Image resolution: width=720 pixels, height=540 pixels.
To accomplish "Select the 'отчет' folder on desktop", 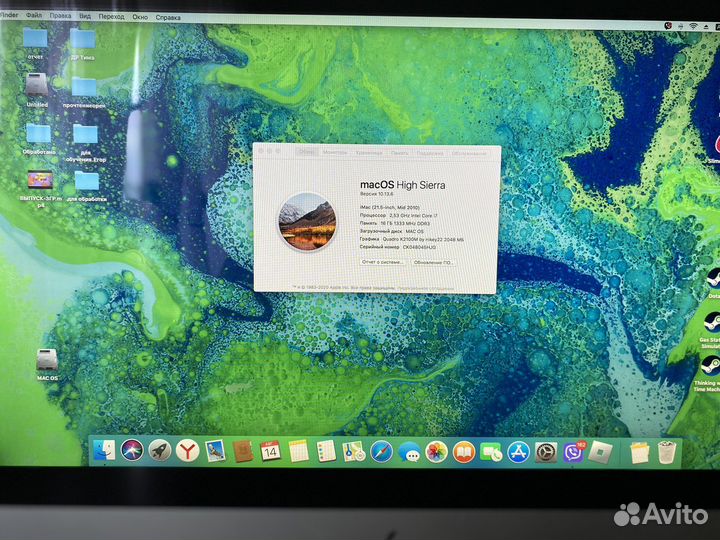I will coord(35,43).
